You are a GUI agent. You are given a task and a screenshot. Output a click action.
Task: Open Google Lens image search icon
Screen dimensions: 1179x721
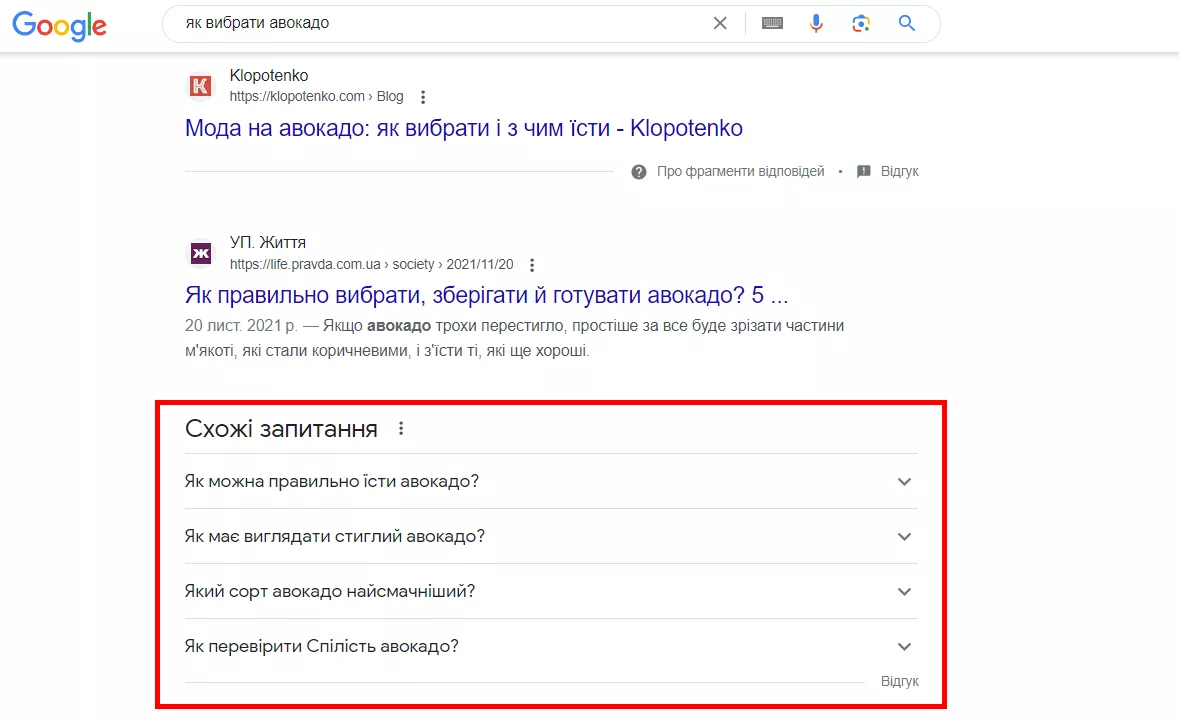[x=861, y=23]
